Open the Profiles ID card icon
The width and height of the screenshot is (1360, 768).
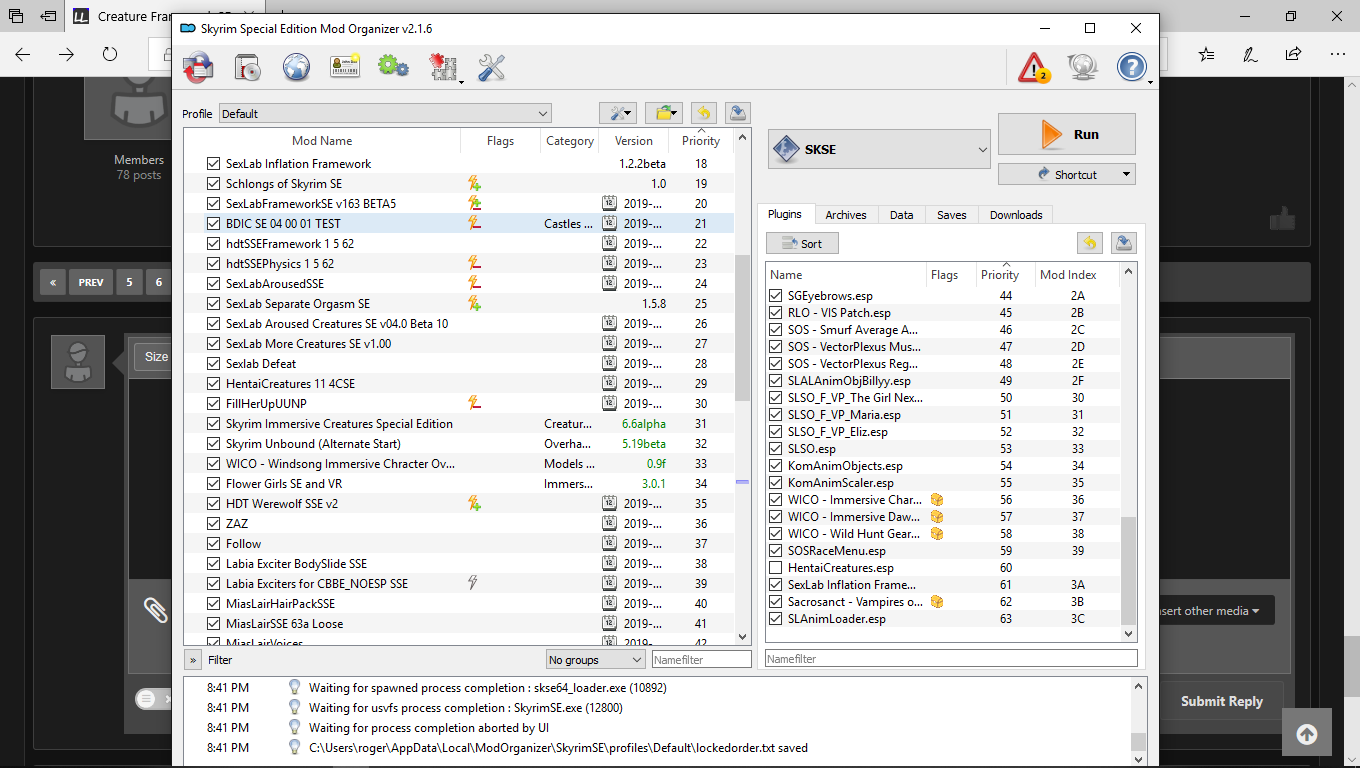pos(345,67)
